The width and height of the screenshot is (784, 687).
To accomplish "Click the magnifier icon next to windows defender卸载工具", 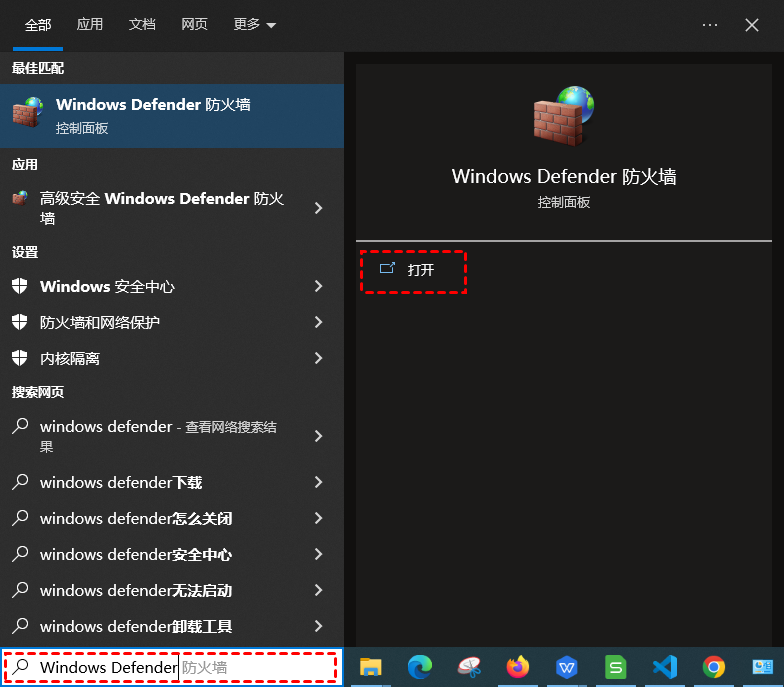I will (20, 626).
